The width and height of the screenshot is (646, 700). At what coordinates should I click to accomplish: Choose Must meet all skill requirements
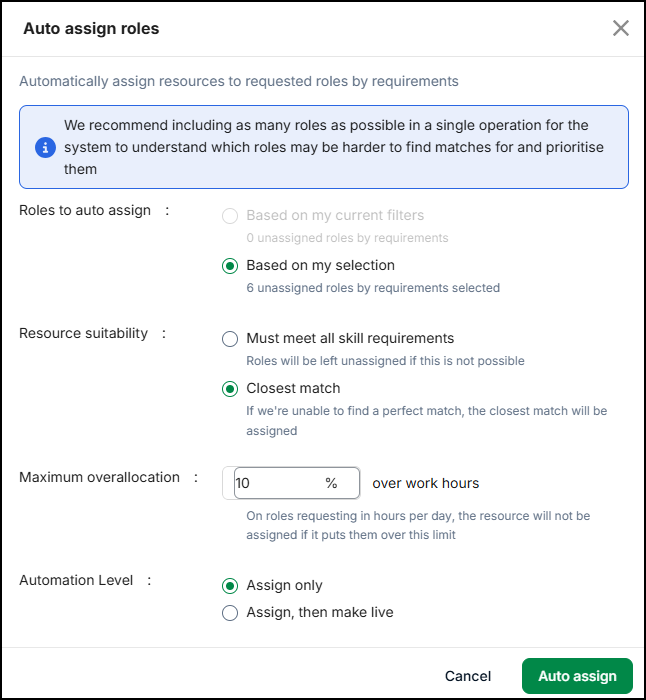click(x=230, y=339)
